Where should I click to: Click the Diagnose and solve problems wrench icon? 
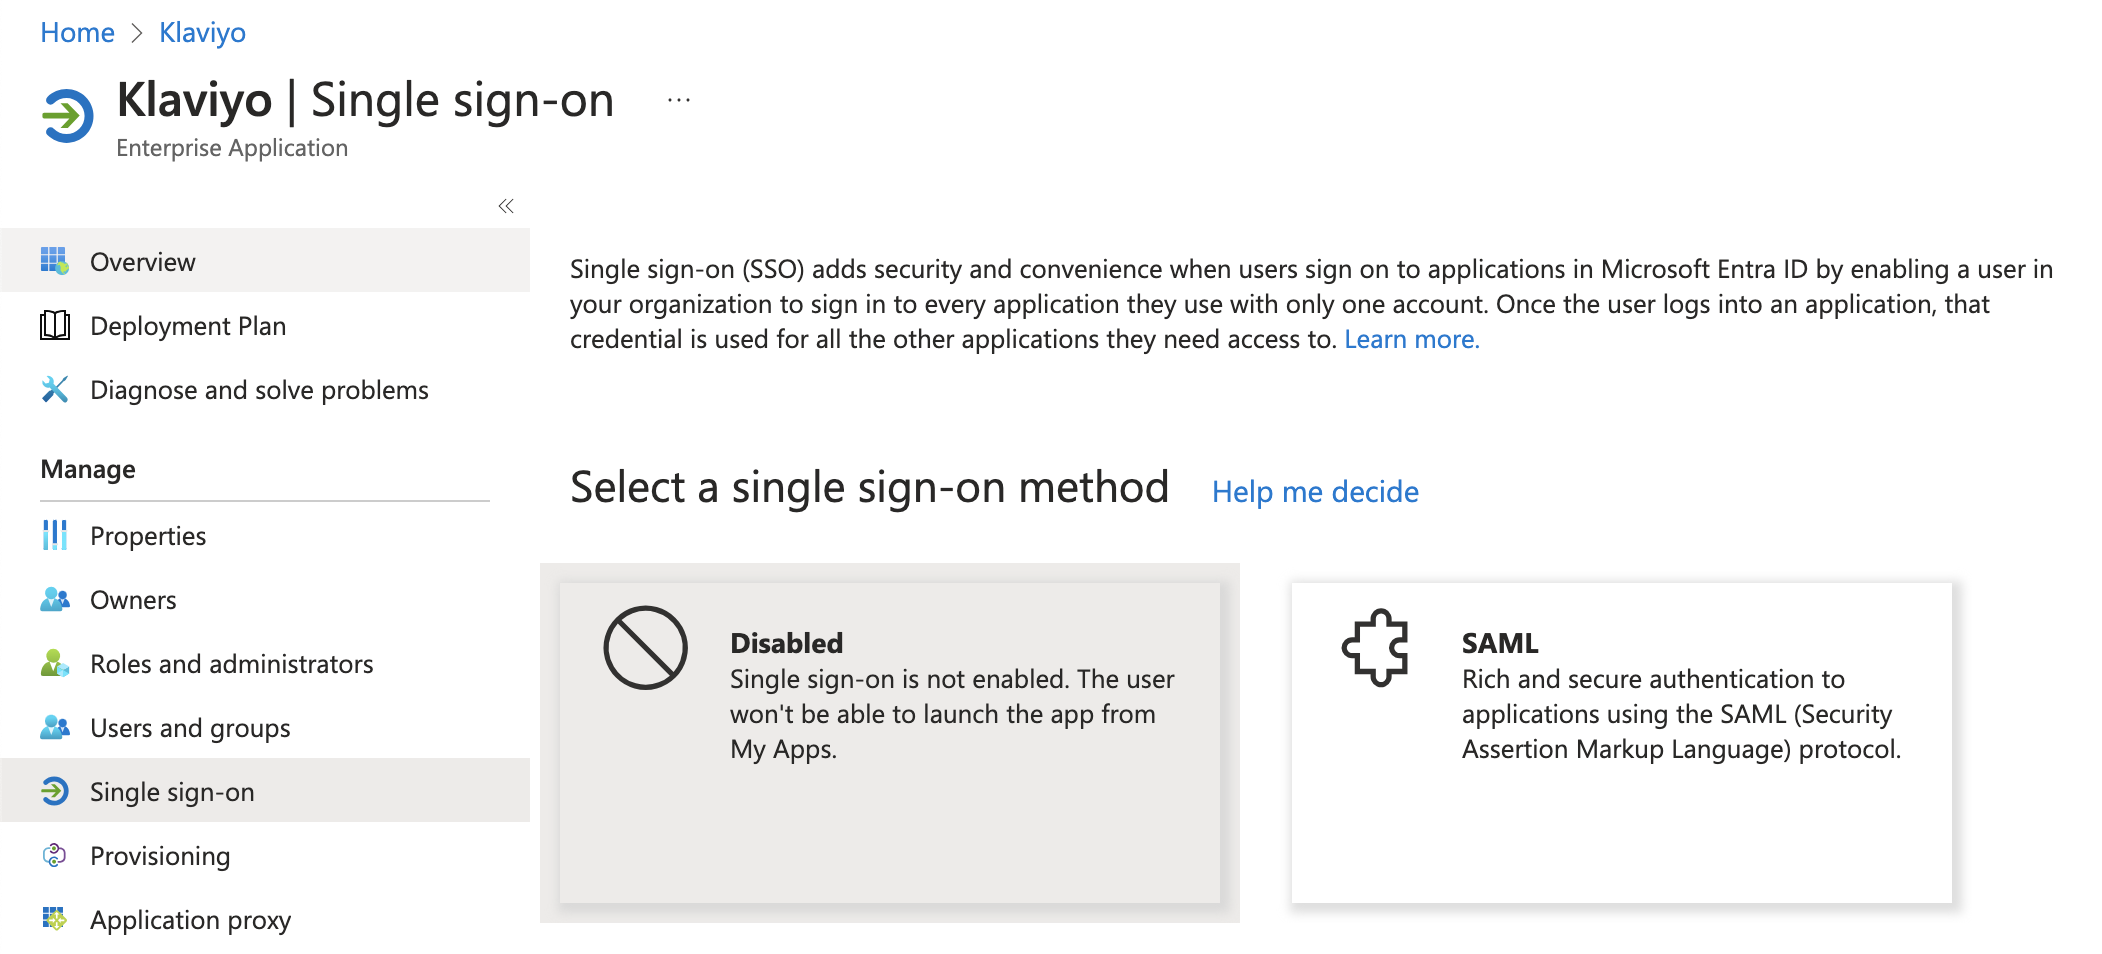coord(57,390)
